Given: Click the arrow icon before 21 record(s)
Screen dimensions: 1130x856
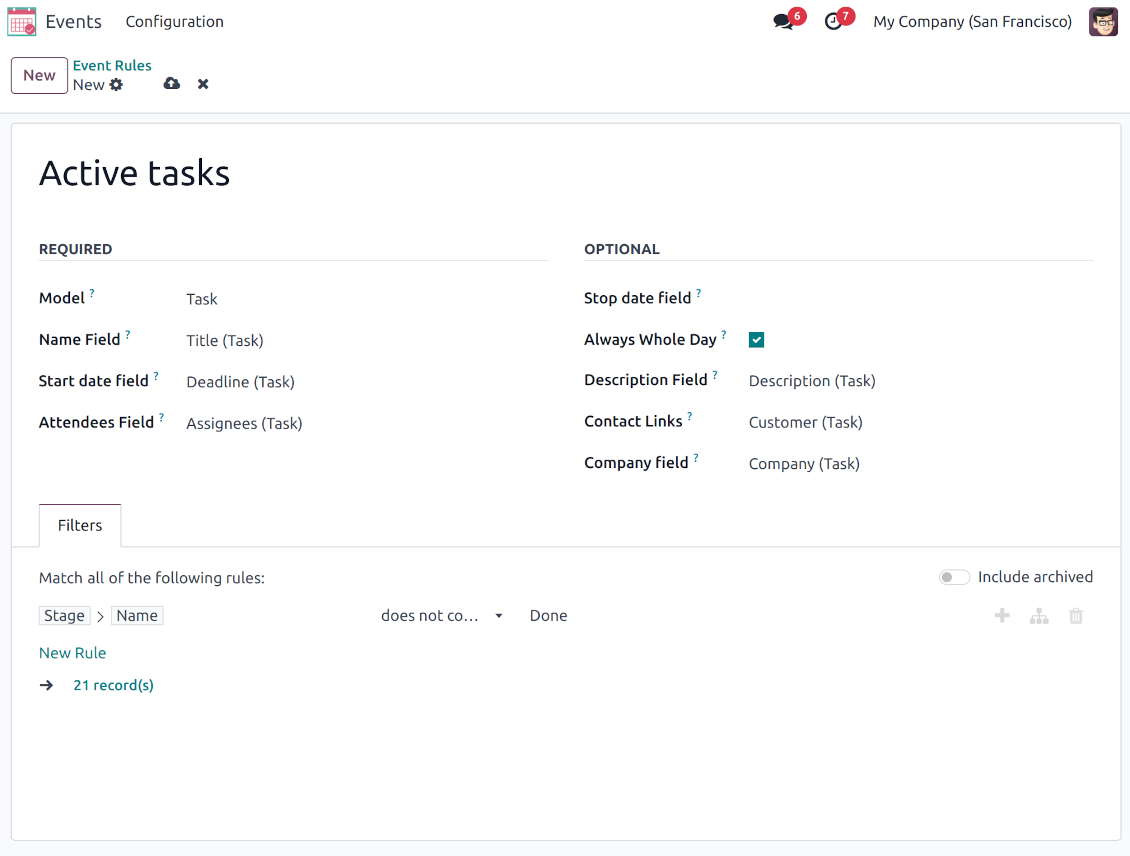Looking at the screenshot, I should click(47, 685).
